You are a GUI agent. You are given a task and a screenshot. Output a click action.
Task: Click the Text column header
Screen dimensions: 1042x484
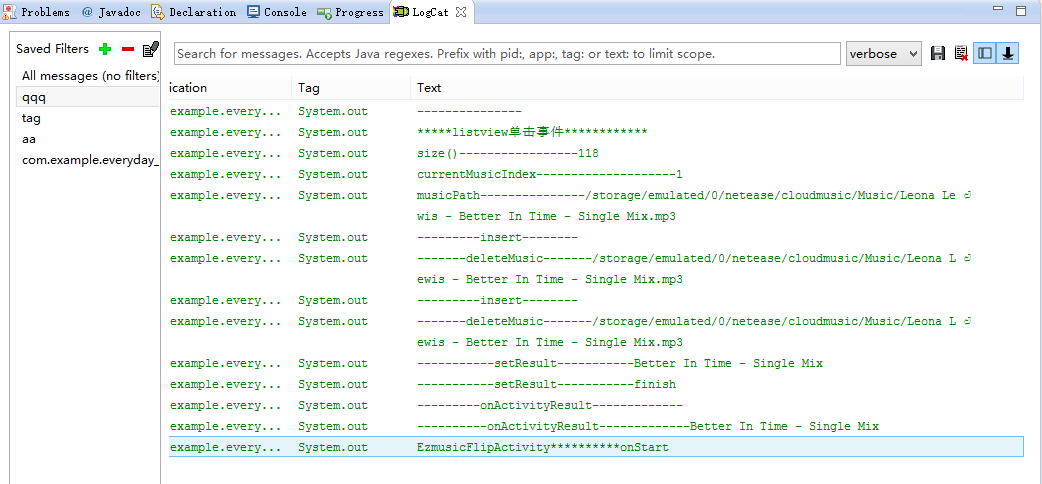(717, 88)
